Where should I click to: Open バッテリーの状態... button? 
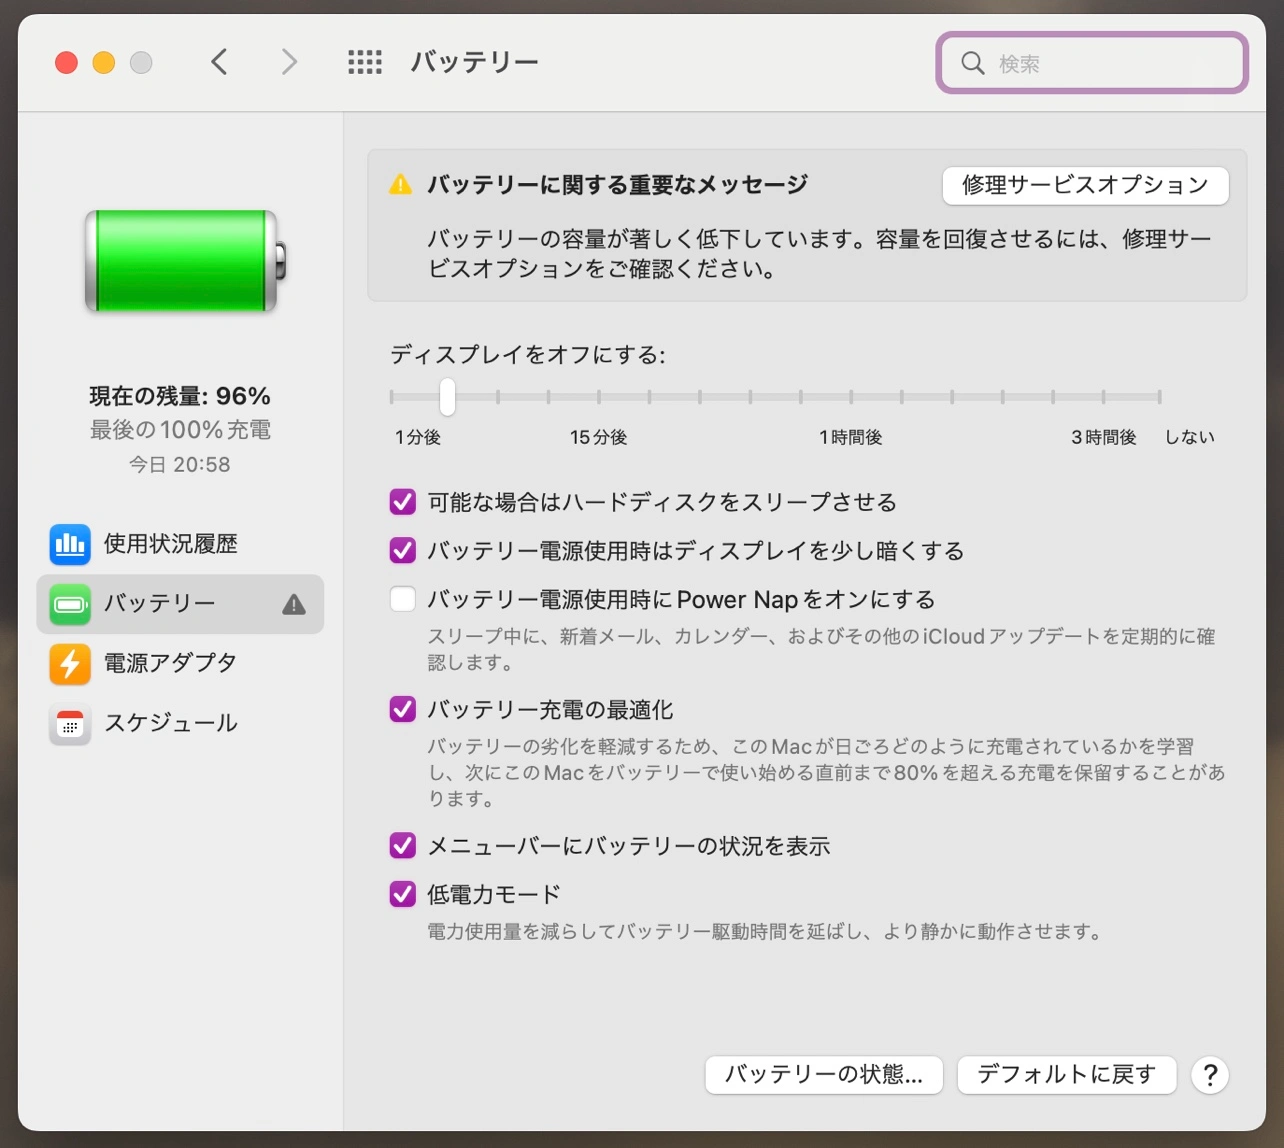coord(824,1075)
